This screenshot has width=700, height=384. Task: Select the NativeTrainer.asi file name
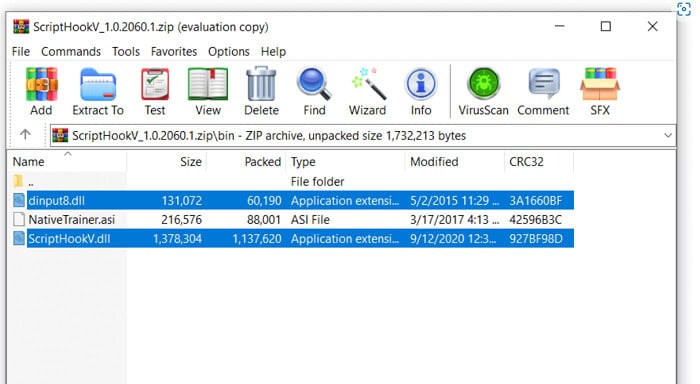point(71,220)
